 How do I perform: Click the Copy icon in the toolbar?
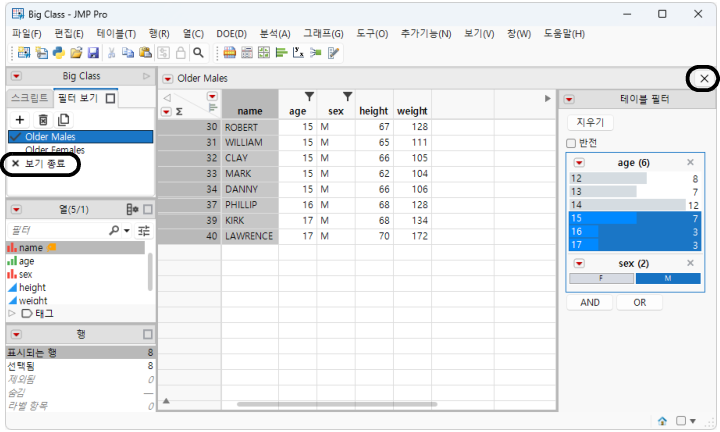pos(128,53)
